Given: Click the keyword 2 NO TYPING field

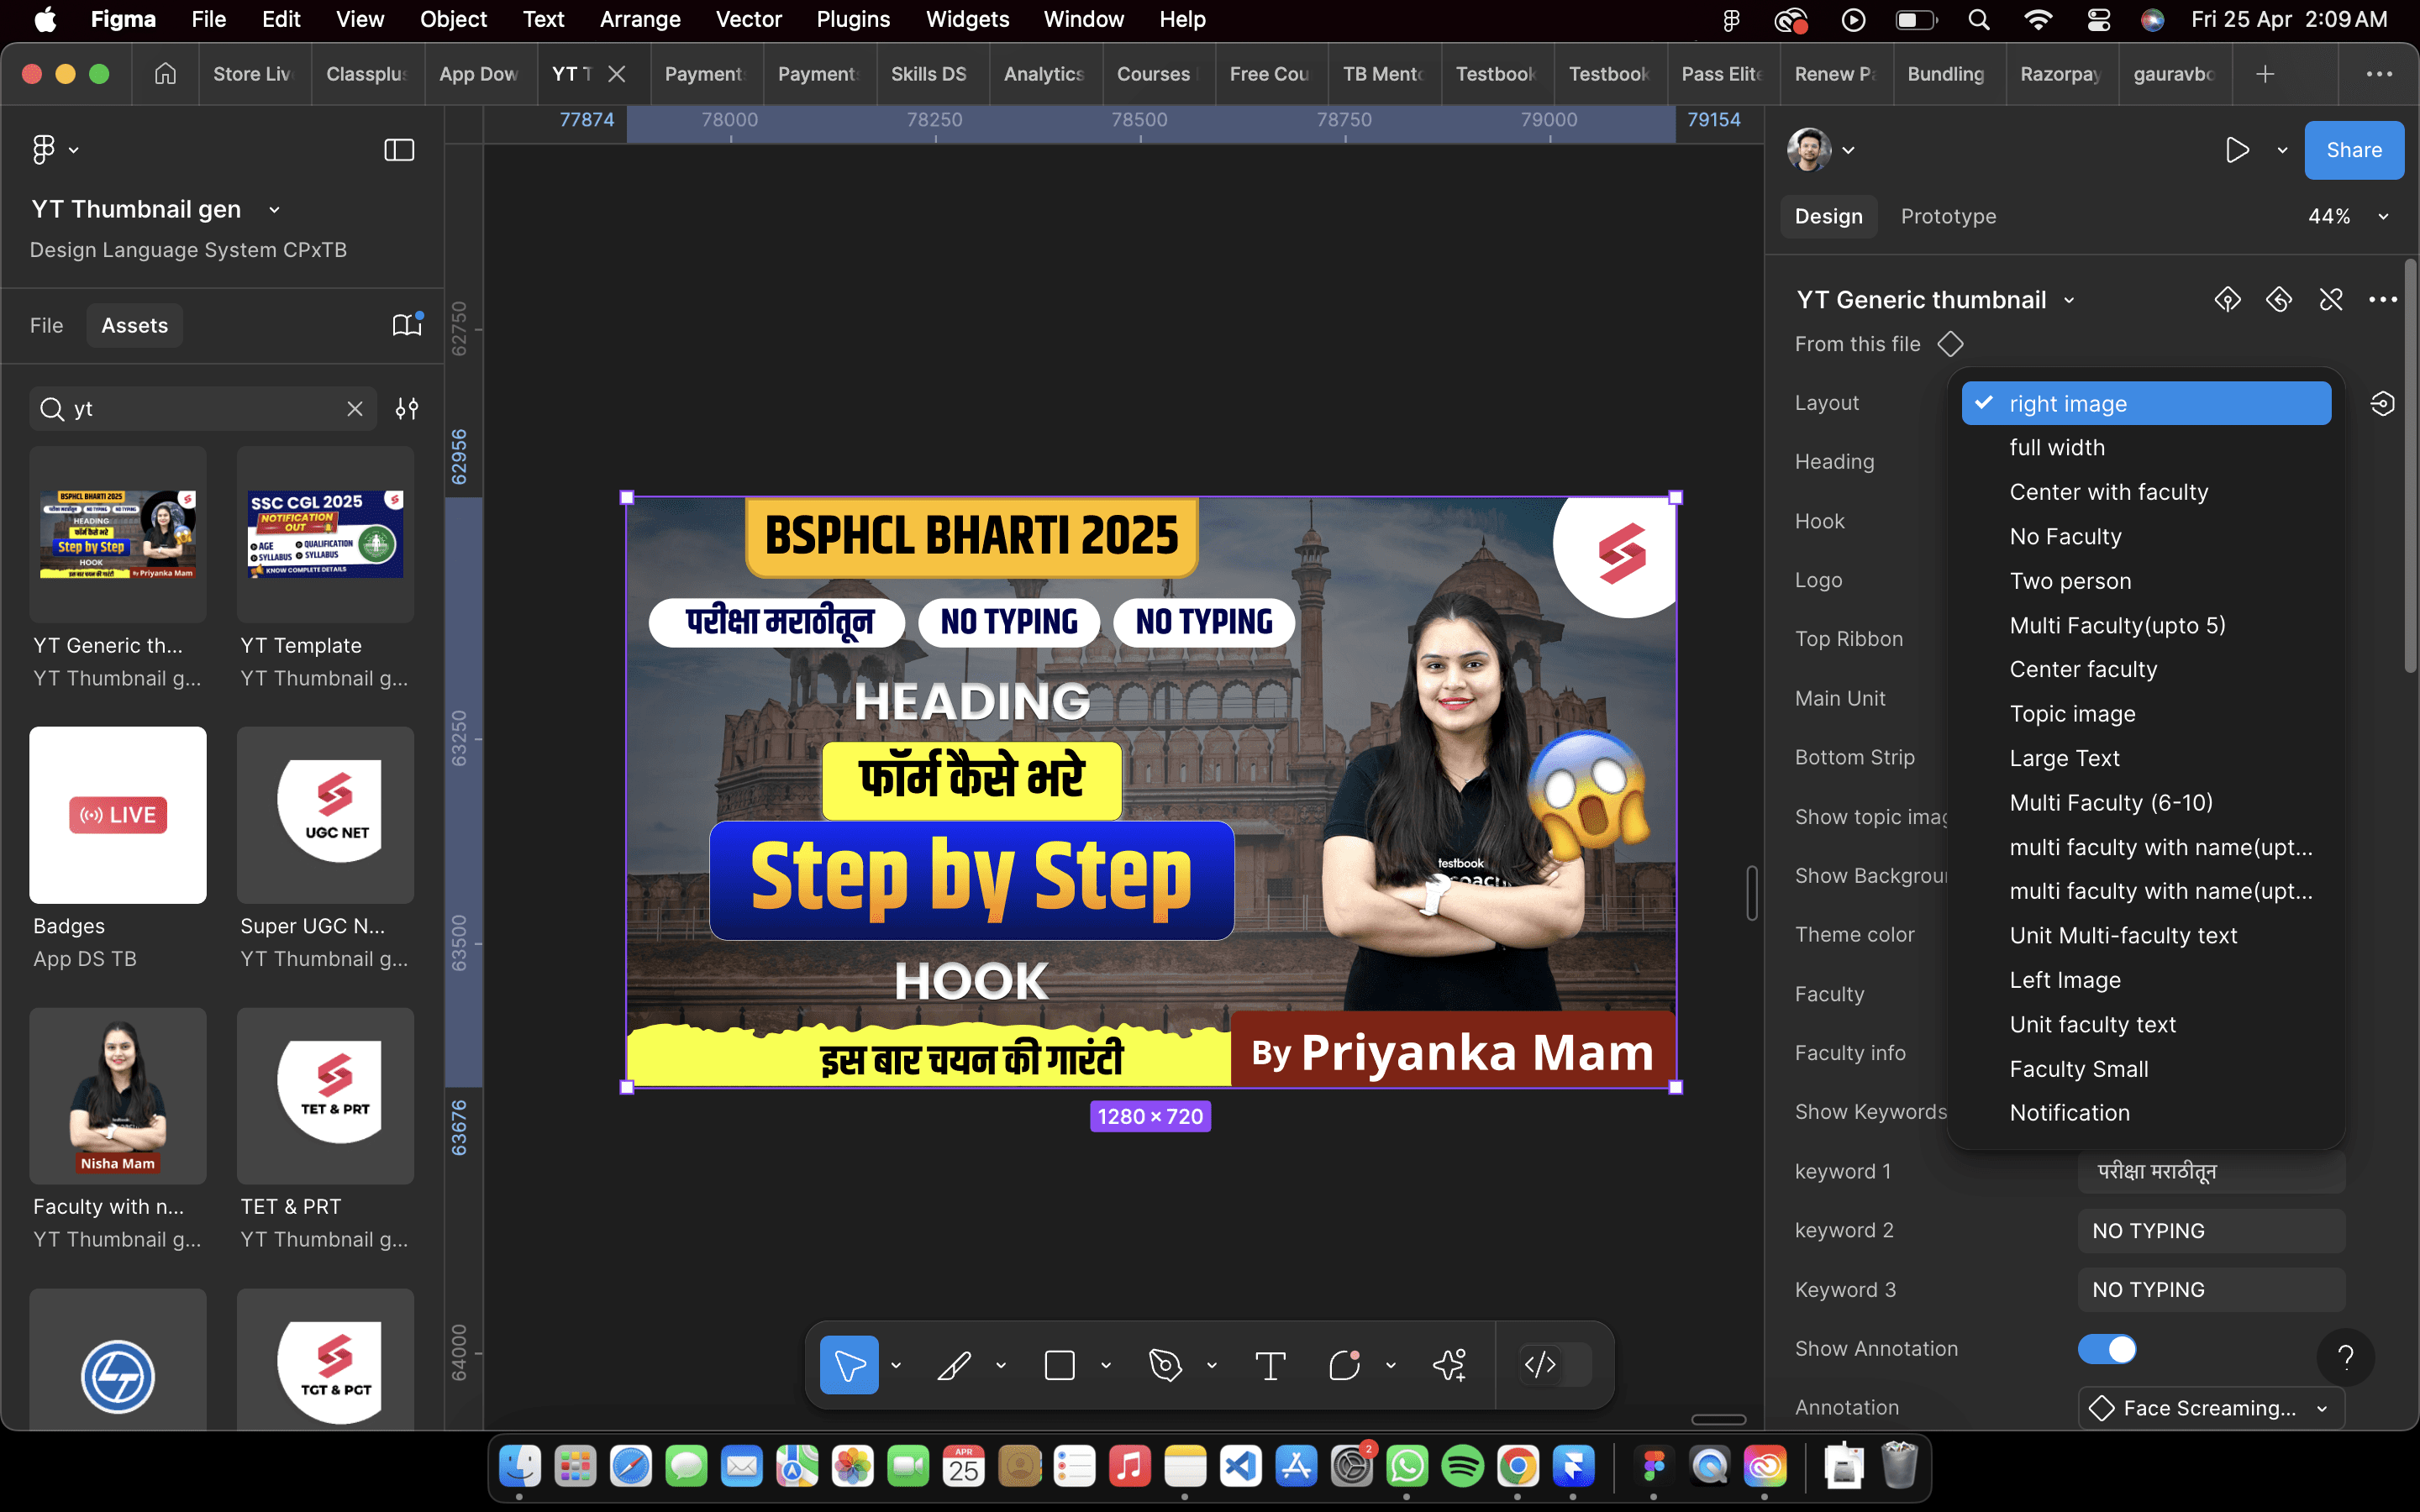Looking at the screenshot, I should (x=2210, y=1231).
